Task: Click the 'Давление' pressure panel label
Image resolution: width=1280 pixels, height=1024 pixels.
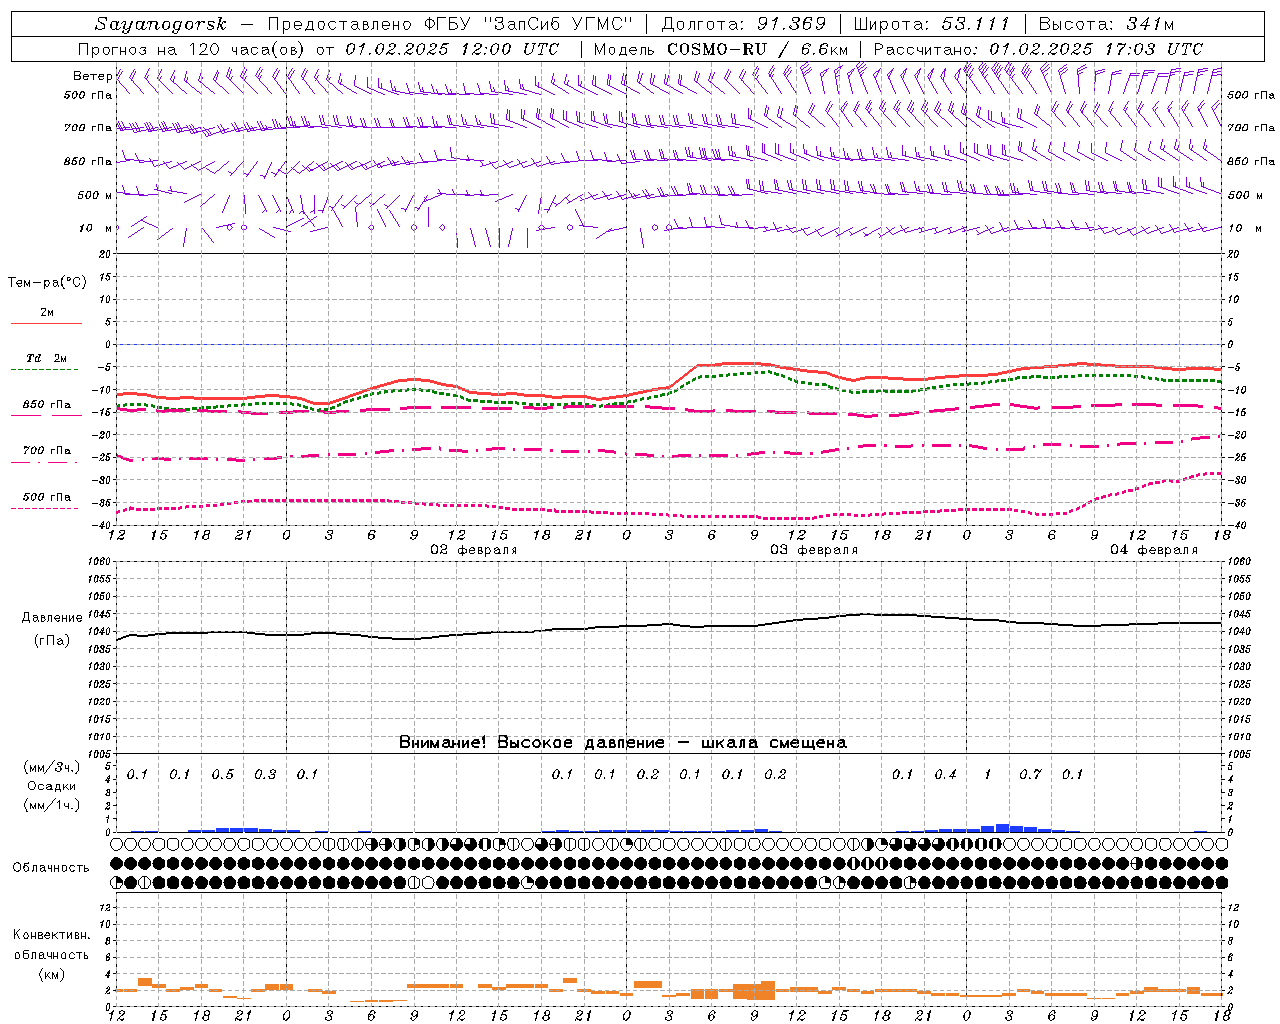Action: tap(50, 617)
